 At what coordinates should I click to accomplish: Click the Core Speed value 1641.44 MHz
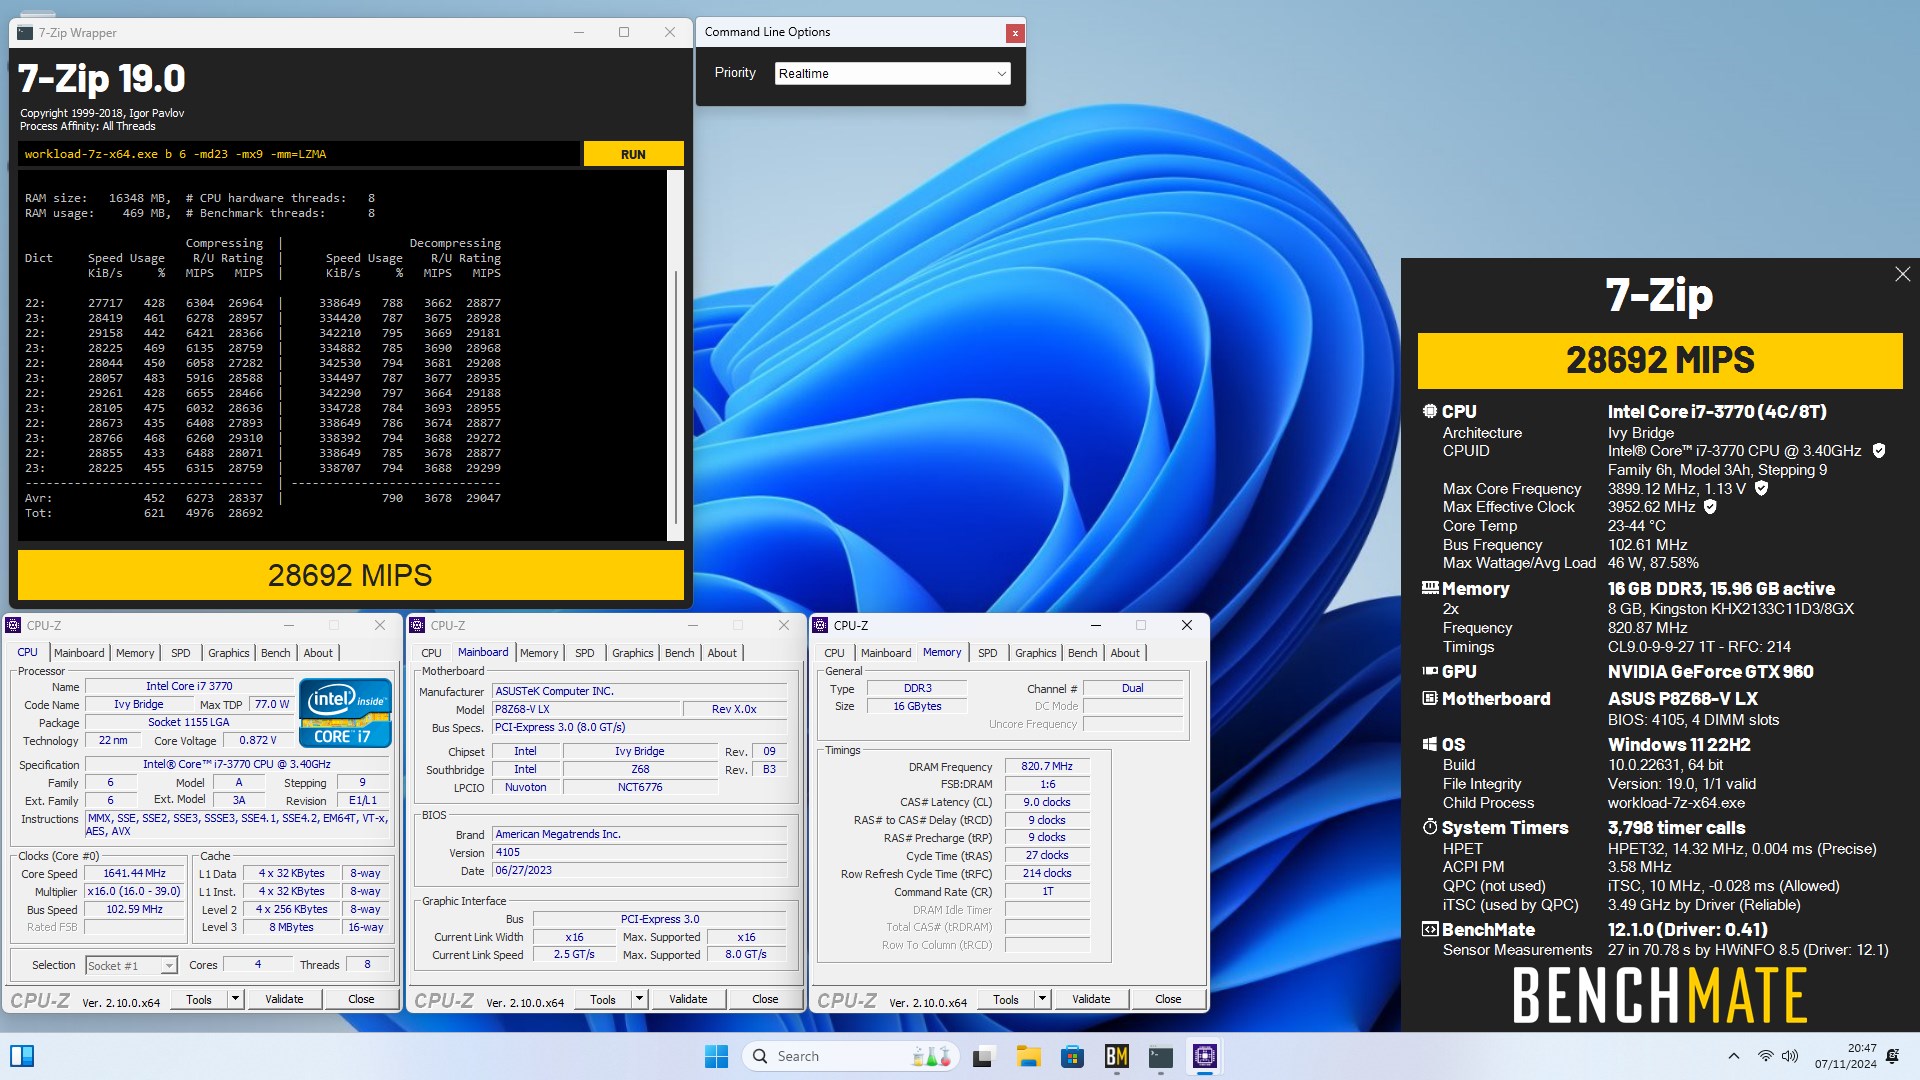pos(135,873)
